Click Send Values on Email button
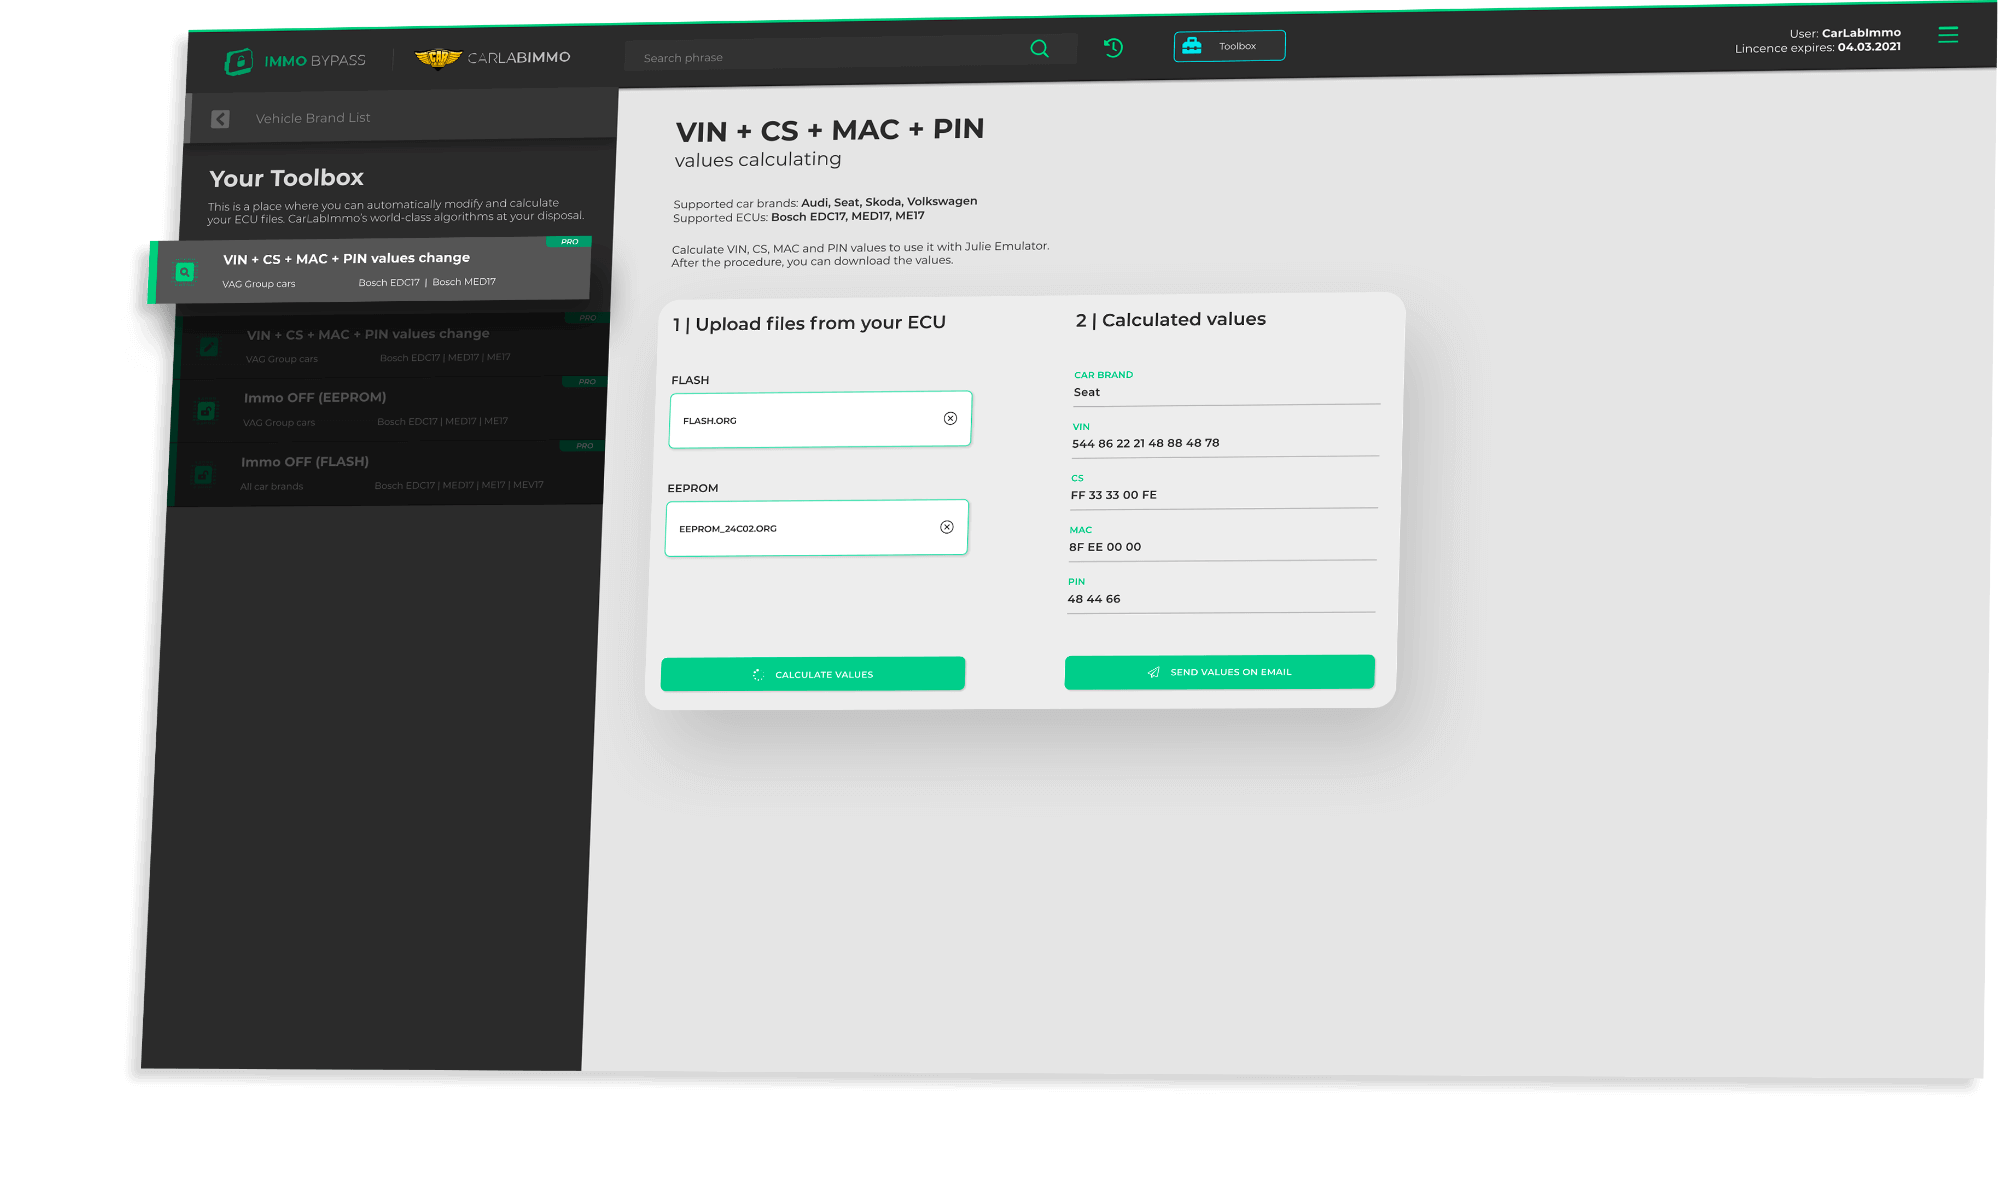 (x=1220, y=672)
